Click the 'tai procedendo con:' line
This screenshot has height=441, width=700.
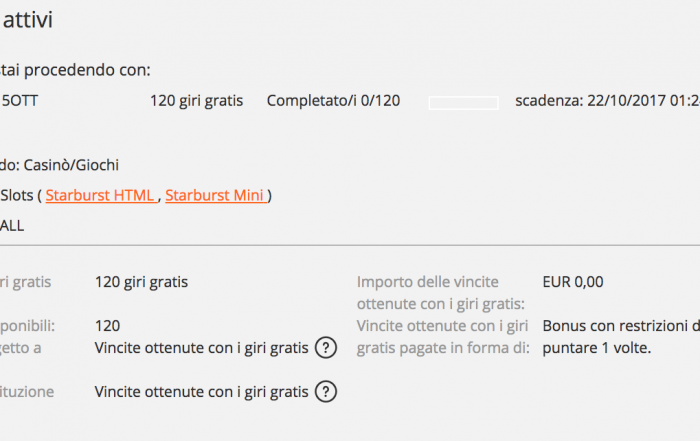(76, 70)
